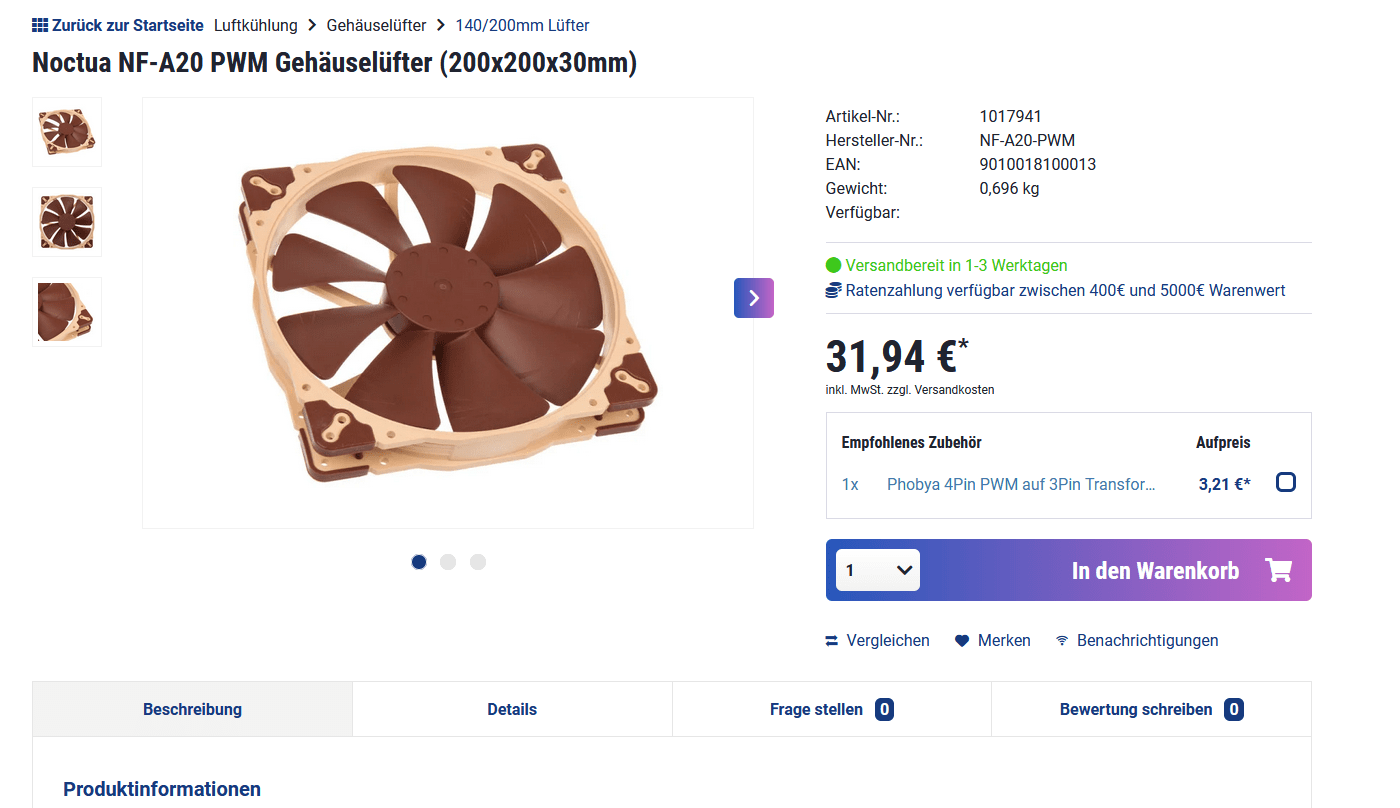1400x808 pixels.
Task: Add to cart with In den Warenkorb
Action: (x=1154, y=570)
